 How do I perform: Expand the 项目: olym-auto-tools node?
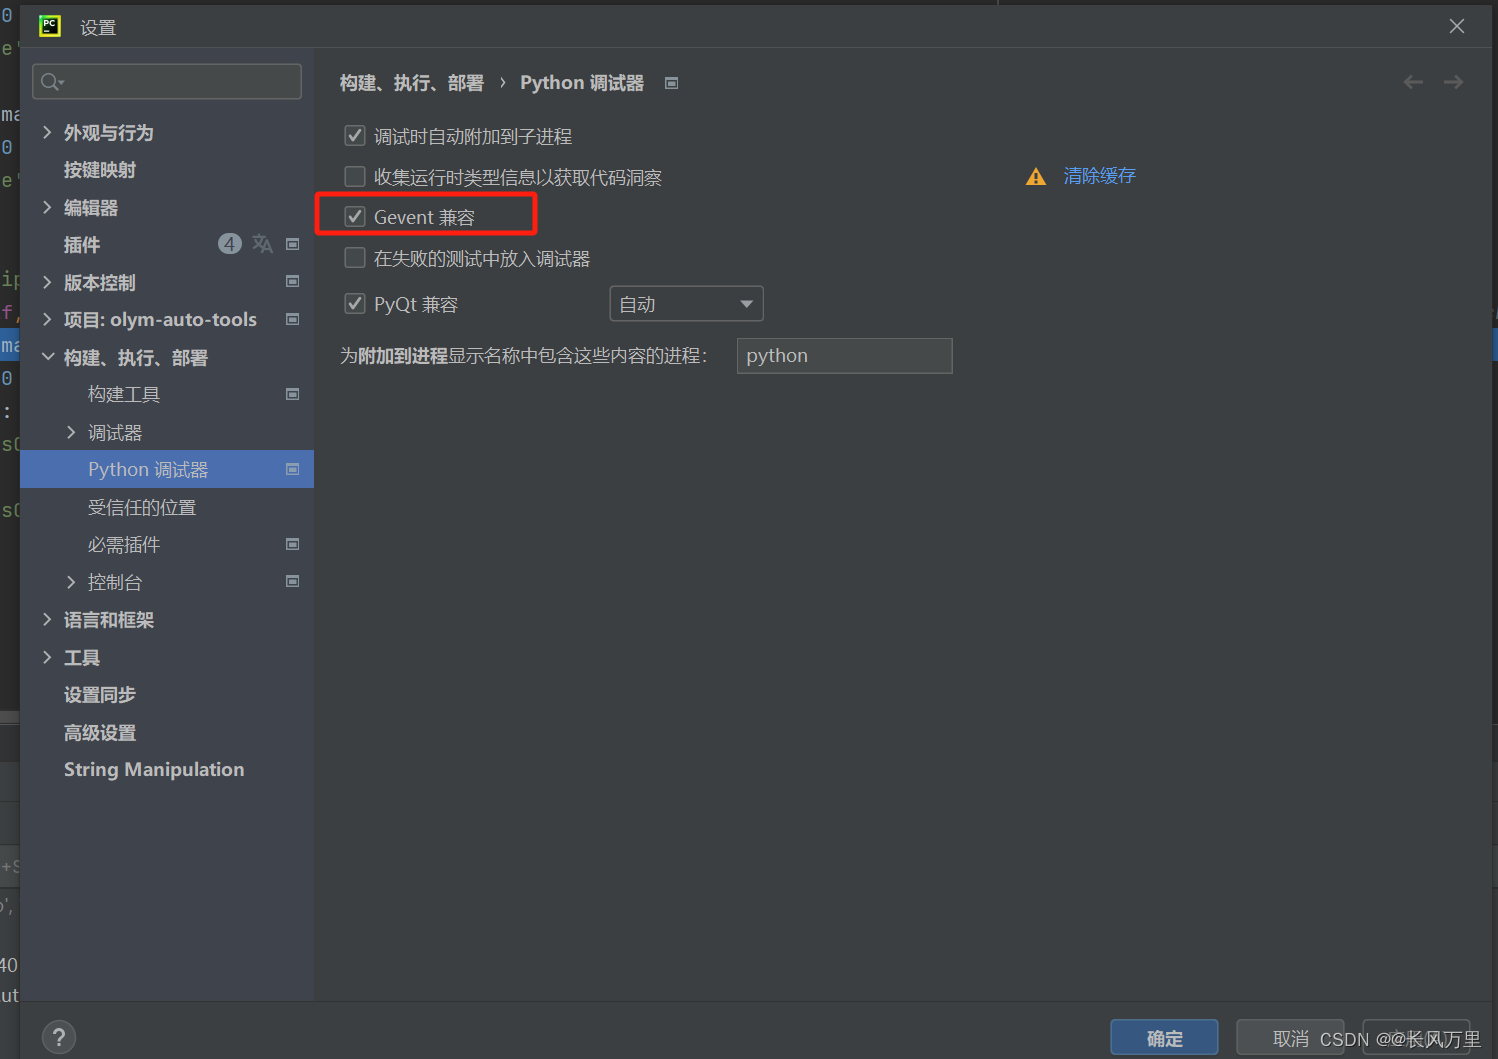coord(47,319)
